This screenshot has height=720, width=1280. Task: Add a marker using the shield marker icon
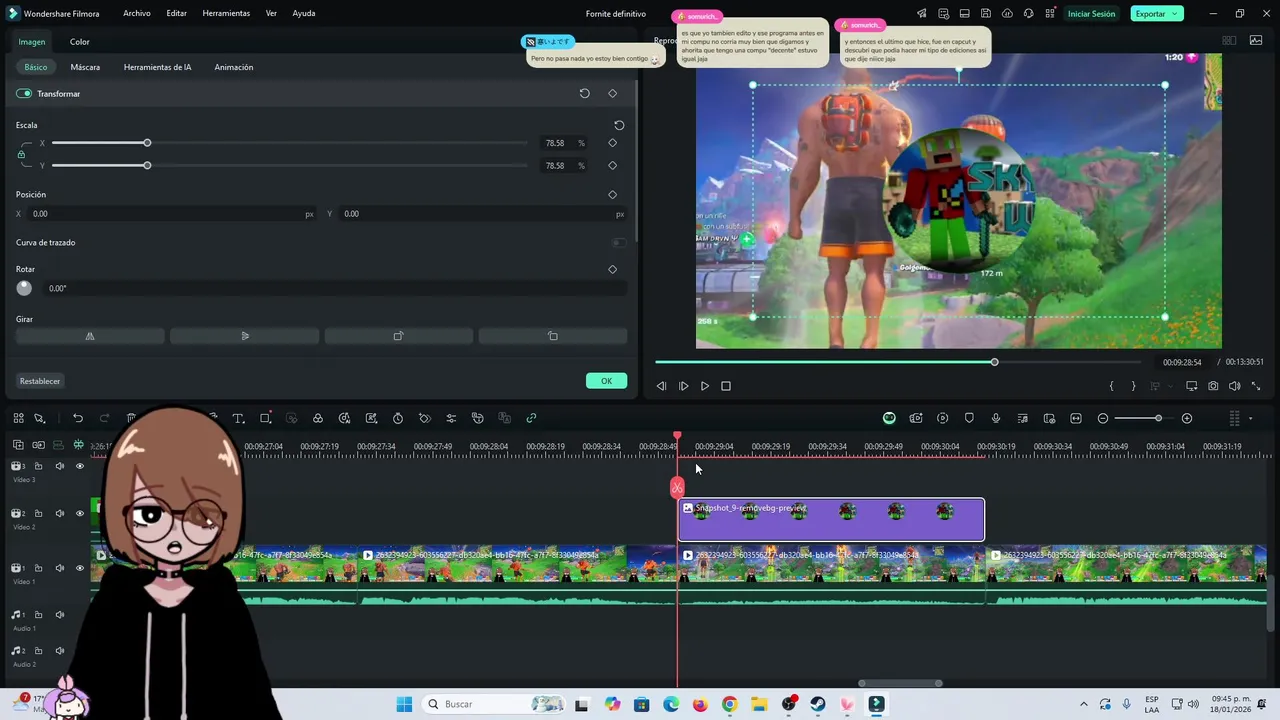coord(969,418)
